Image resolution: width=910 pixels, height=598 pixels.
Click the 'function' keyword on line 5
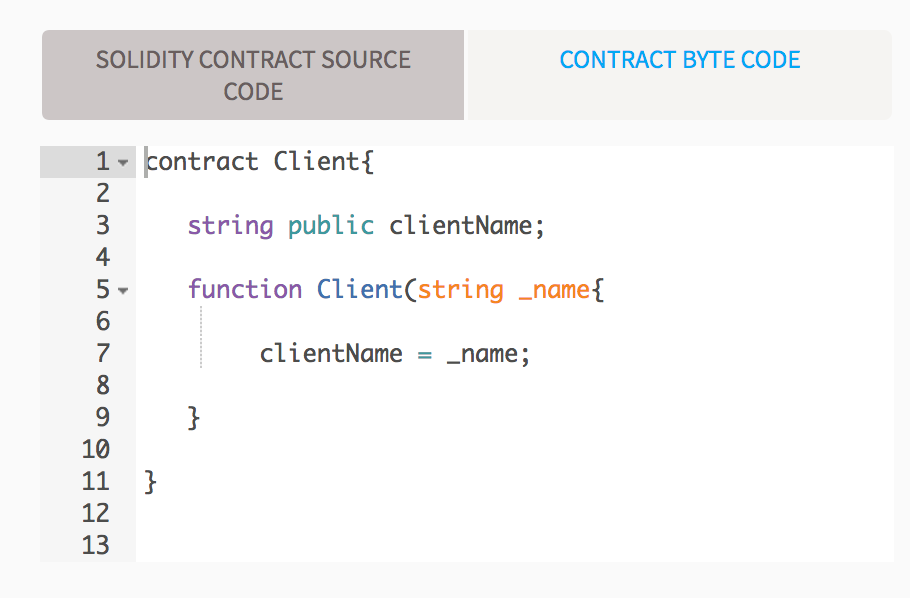(x=245, y=290)
